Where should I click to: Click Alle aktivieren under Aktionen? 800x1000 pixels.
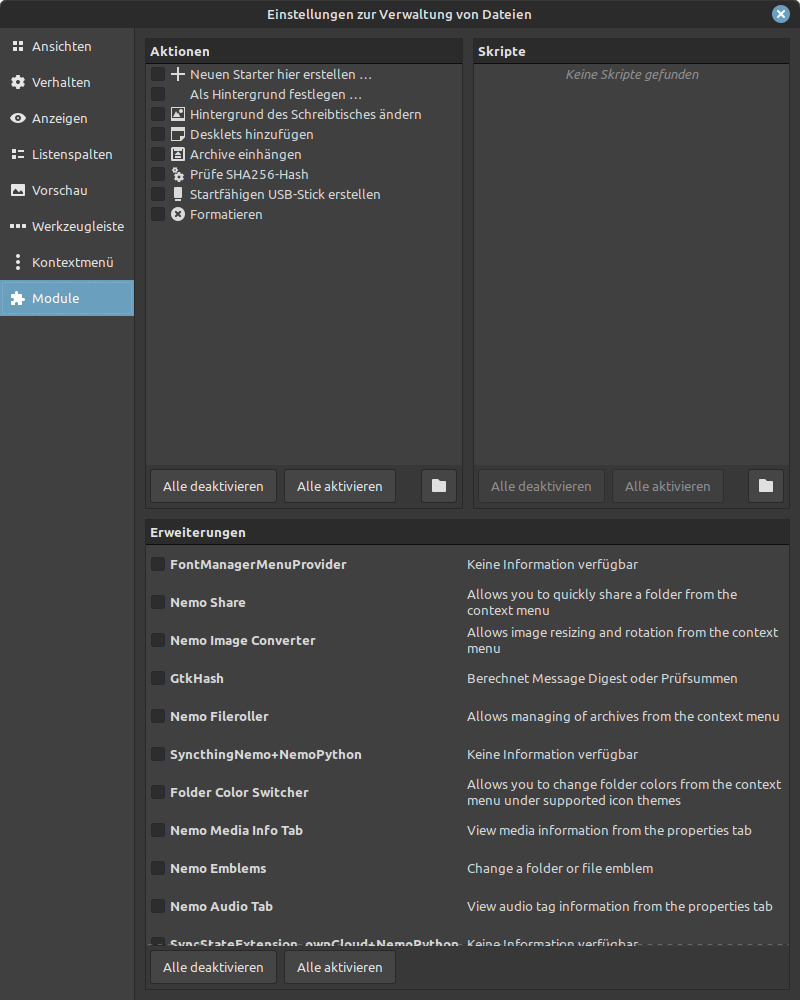(x=339, y=486)
